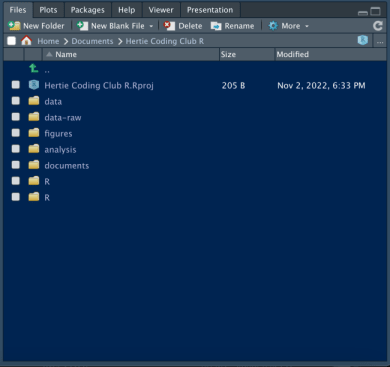Image resolution: width=390 pixels, height=367 pixels.
Task: Click the Rename icon
Action: point(216,26)
